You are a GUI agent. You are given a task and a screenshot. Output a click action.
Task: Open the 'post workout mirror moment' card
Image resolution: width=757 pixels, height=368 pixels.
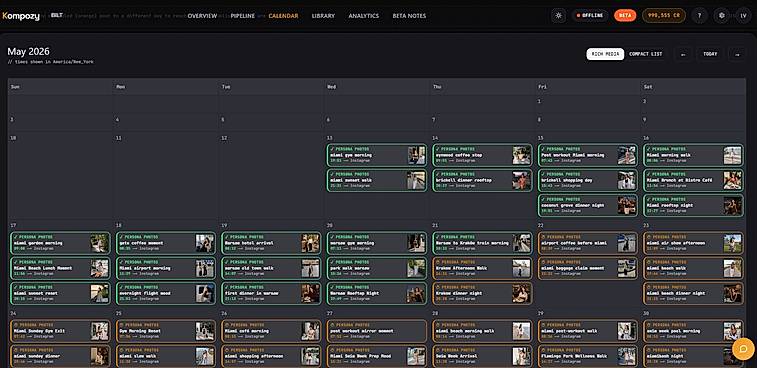click(x=377, y=331)
